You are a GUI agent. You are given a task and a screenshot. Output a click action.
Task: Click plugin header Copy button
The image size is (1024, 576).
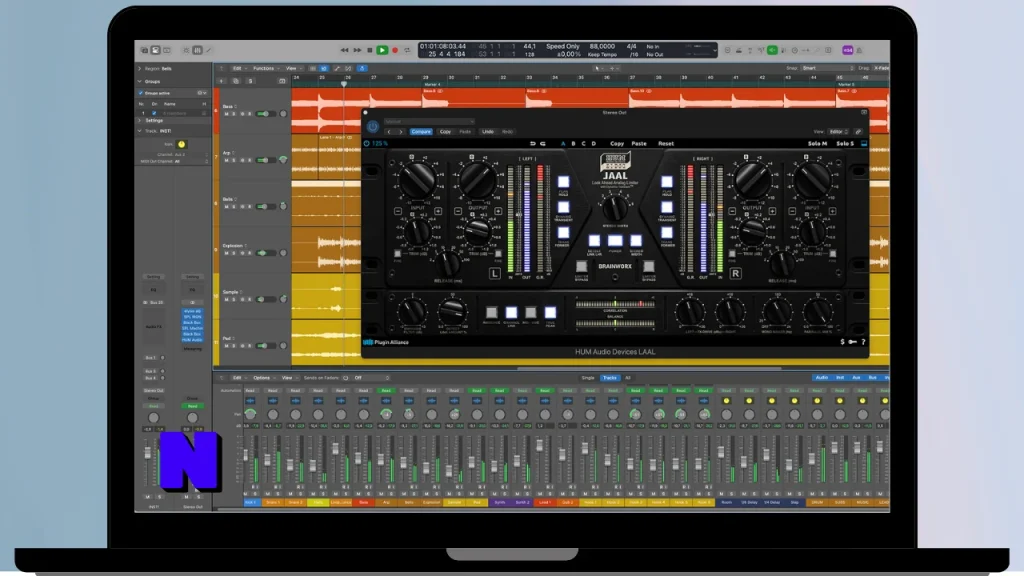[445, 132]
